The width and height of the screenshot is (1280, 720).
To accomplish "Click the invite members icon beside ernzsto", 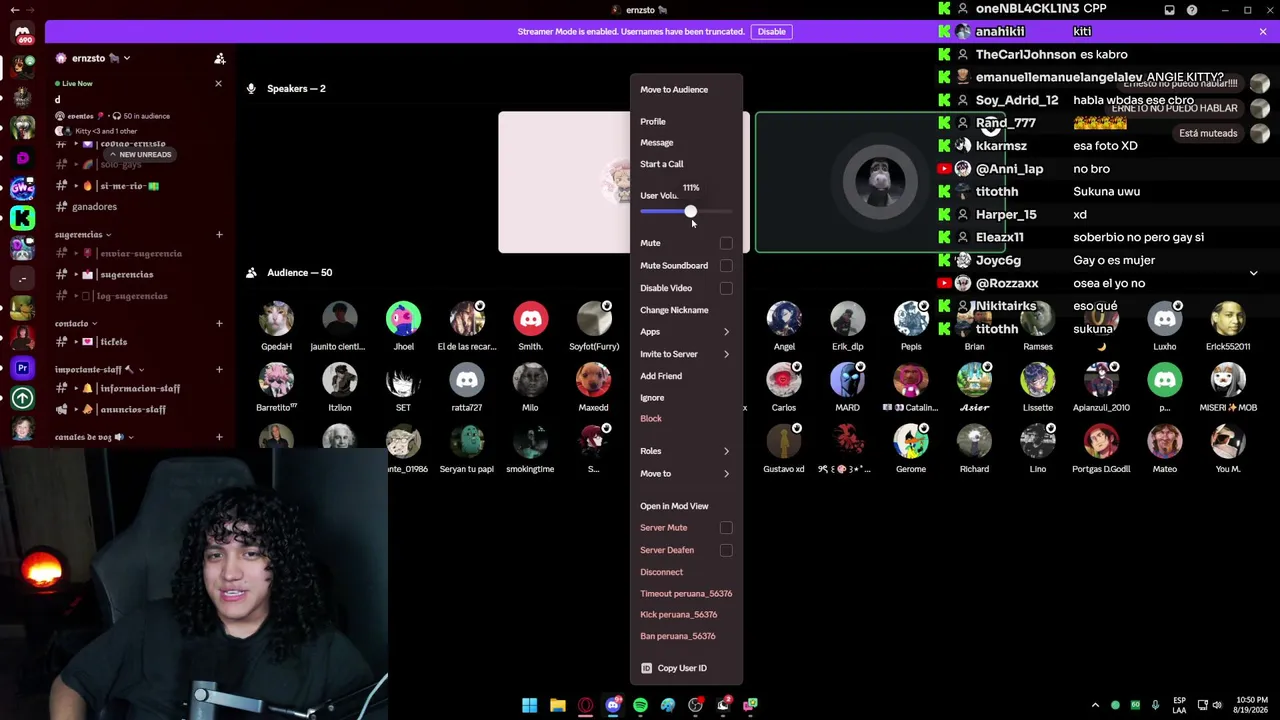I will (220, 58).
